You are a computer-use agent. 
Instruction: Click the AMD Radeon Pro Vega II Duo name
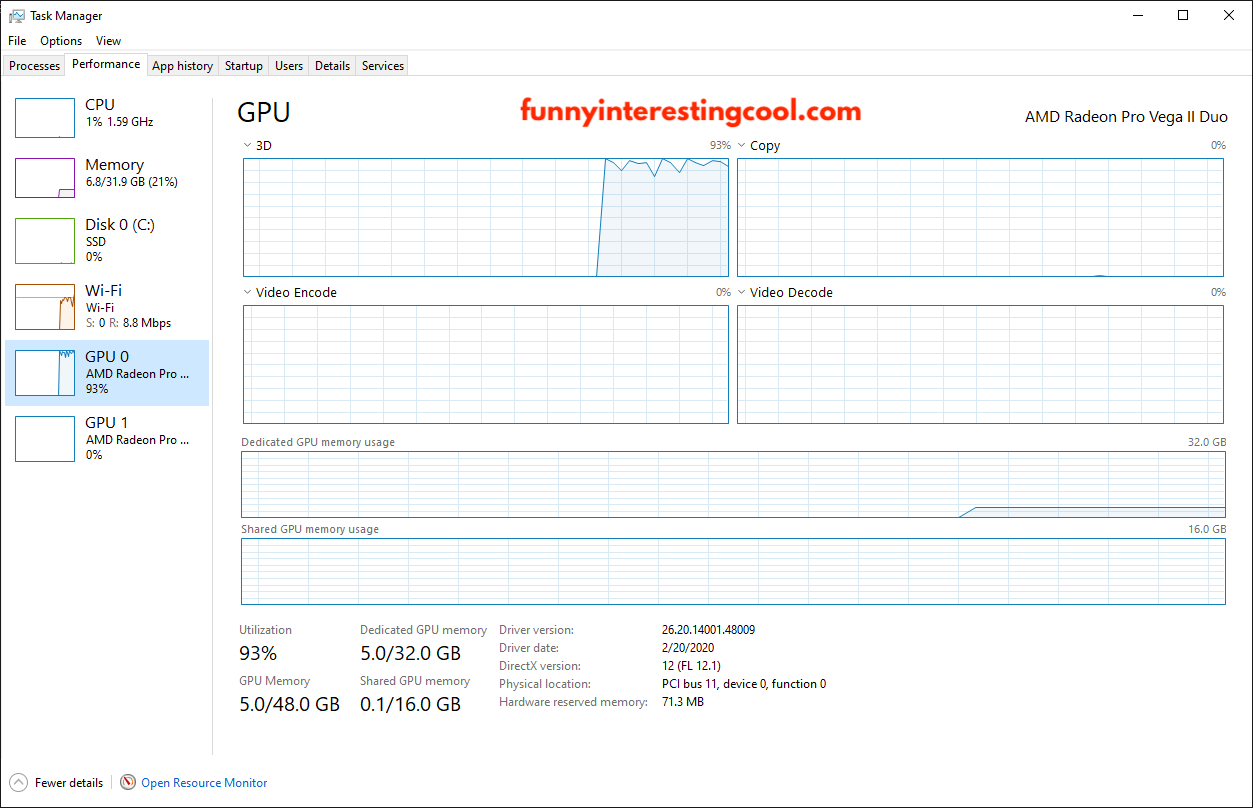click(x=1126, y=117)
